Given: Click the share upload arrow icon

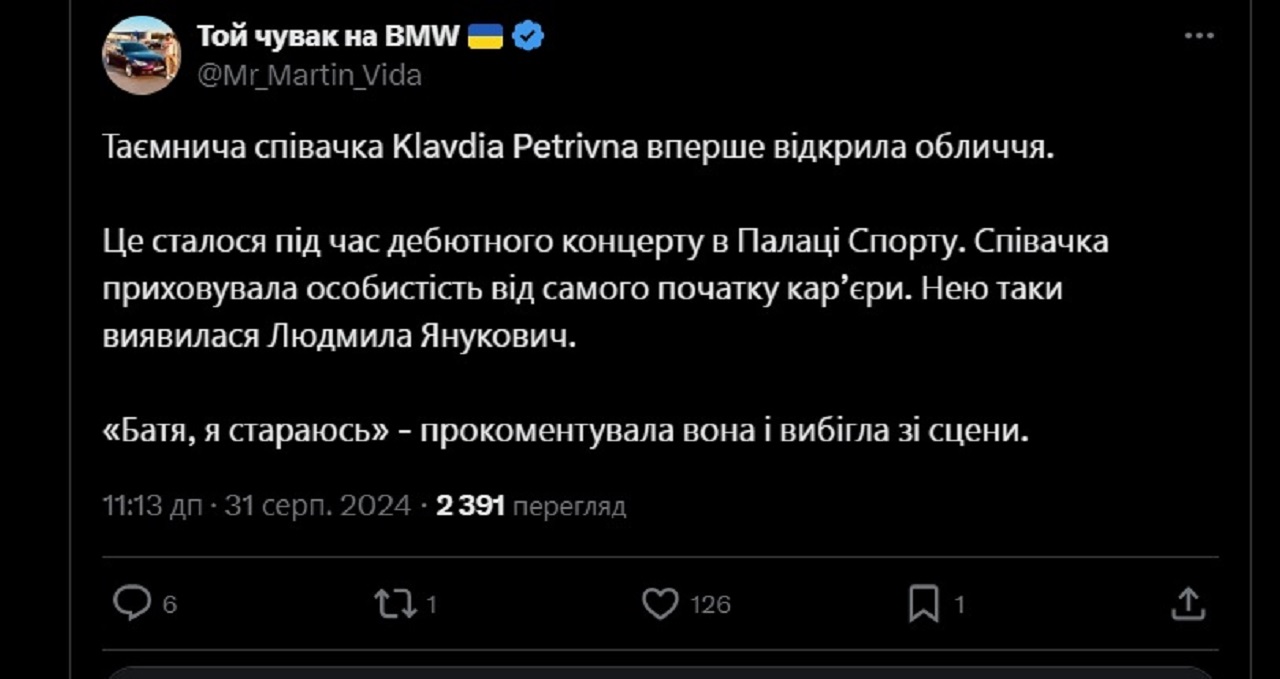Looking at the screenshot, I should coord(1187,603).
